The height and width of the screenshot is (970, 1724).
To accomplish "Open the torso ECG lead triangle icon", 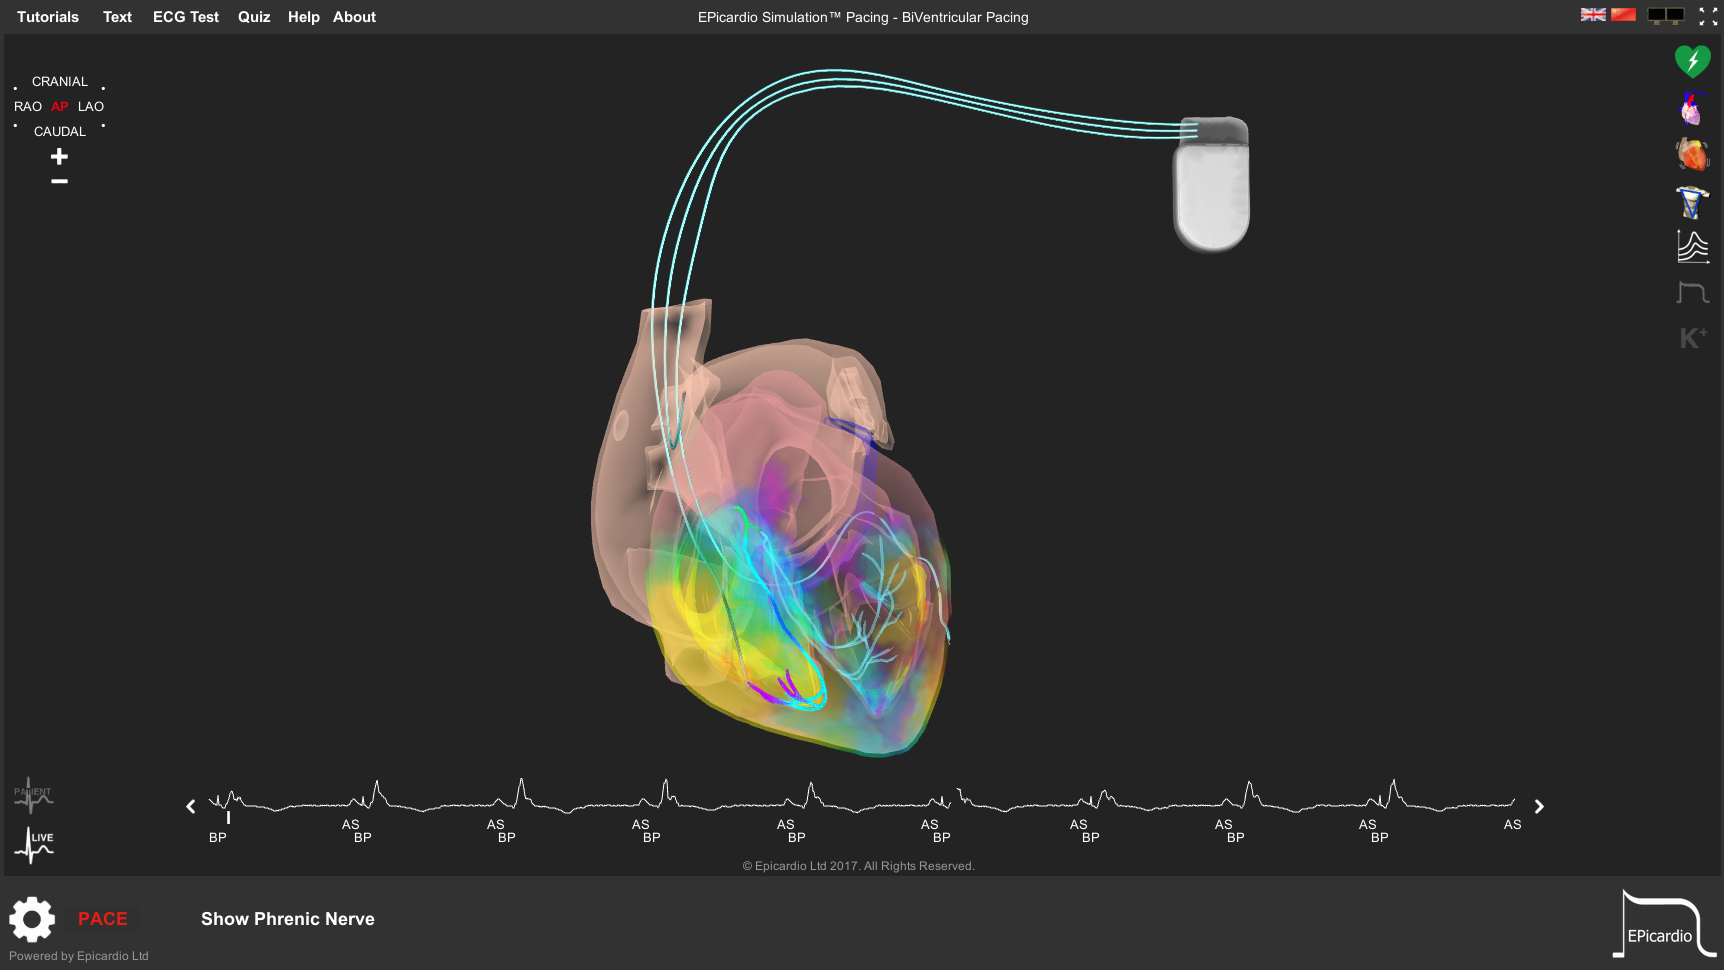I will coord(1692,202).
